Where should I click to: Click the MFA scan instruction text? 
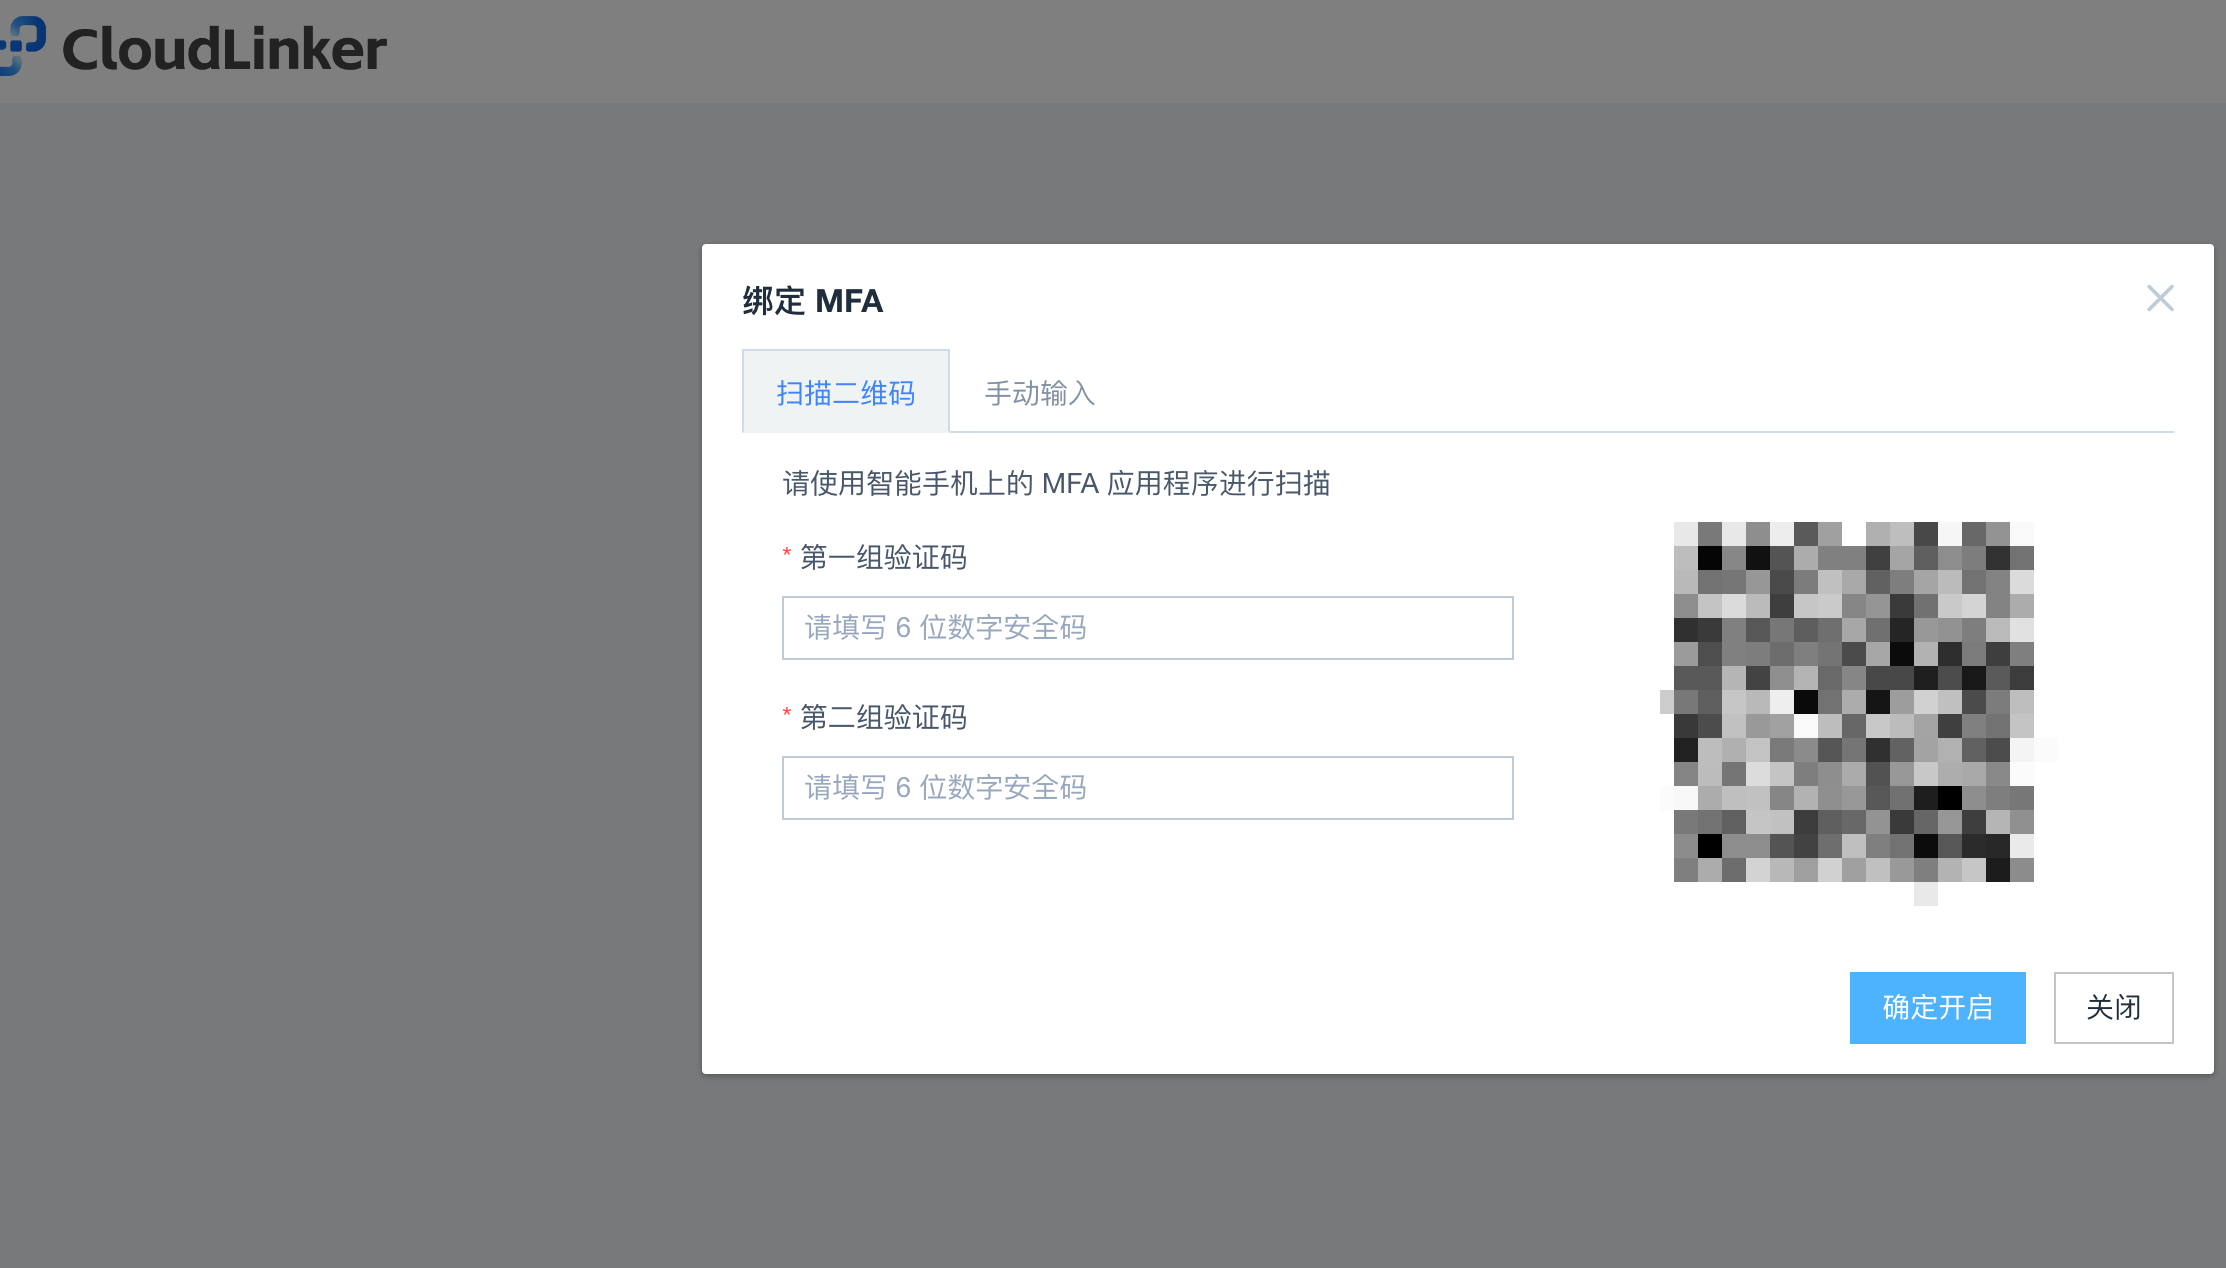(x=1055, y=484)
